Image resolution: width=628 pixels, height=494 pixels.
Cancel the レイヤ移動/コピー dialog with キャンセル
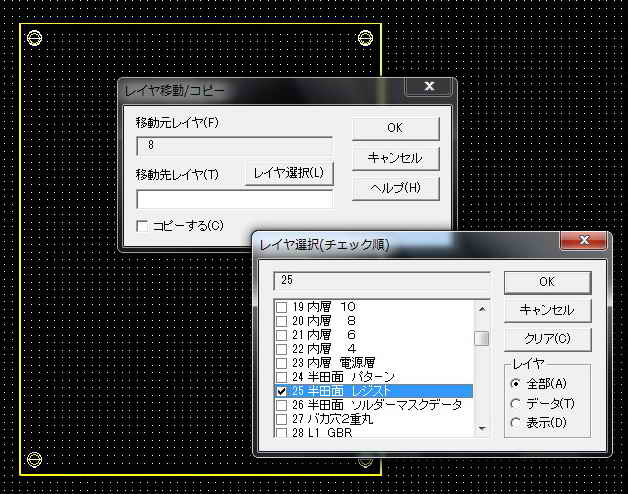pos(395,158)
